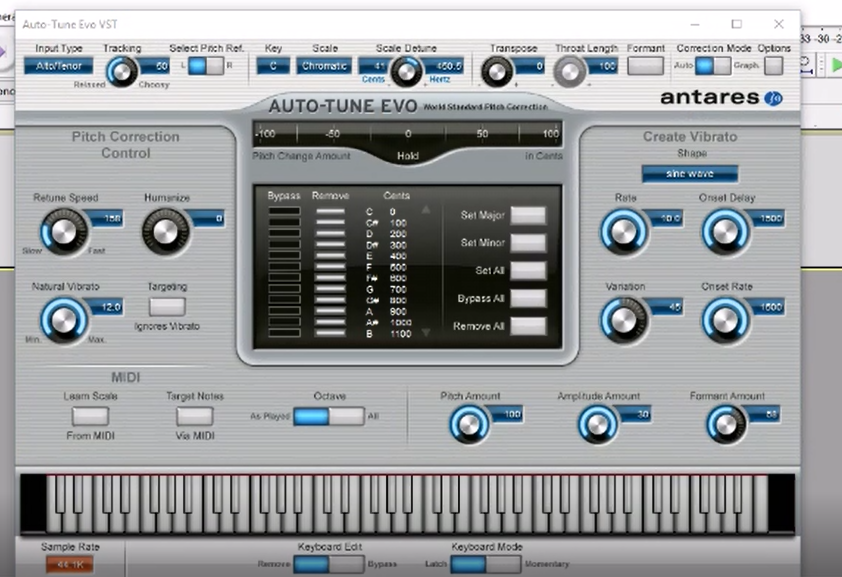842x577 pixels.
Task: Open the Input Type Alto/Tenor selector
Action: (x=58, y=66)
